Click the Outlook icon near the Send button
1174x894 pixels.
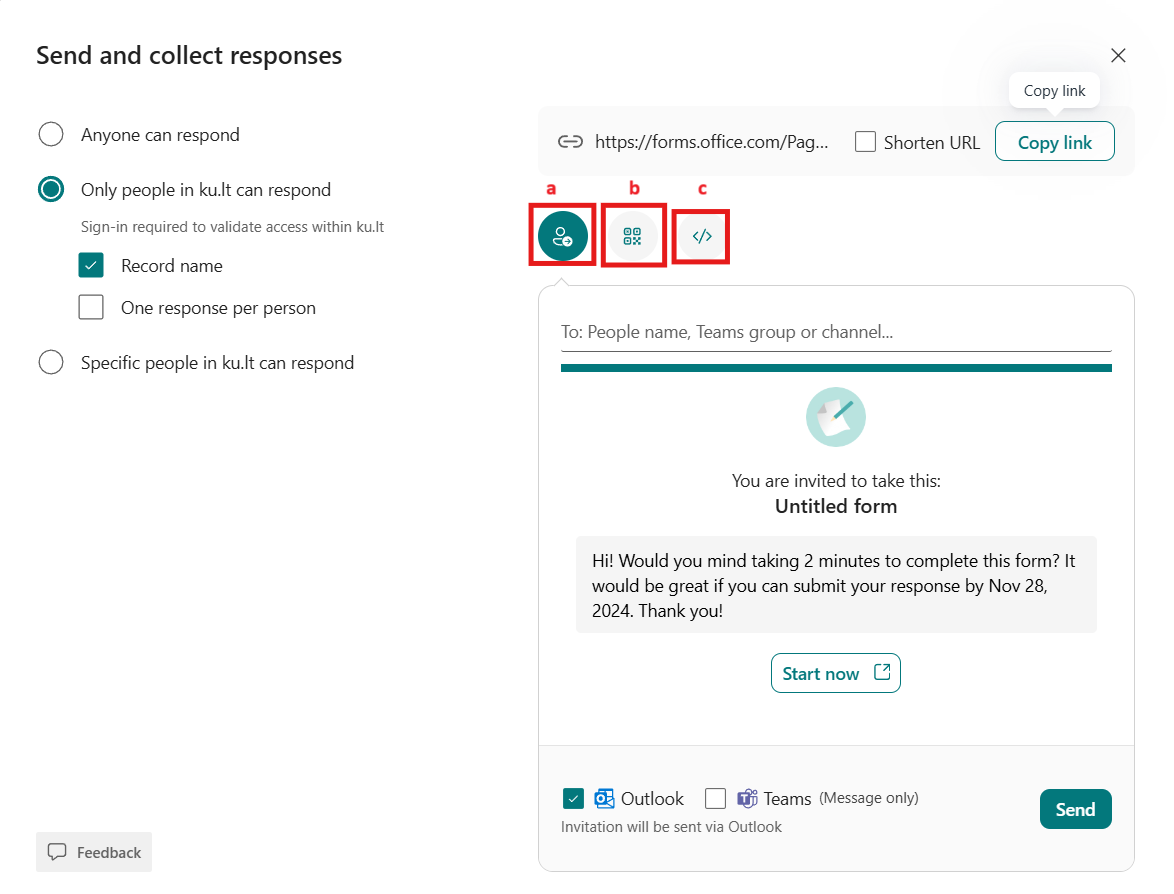pos(604,798)
